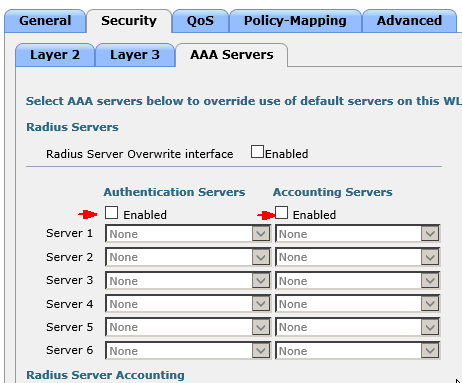The image size is (462, 383).
Task: Open Server 5 authentication dropdown
Action: pos(188,327)
